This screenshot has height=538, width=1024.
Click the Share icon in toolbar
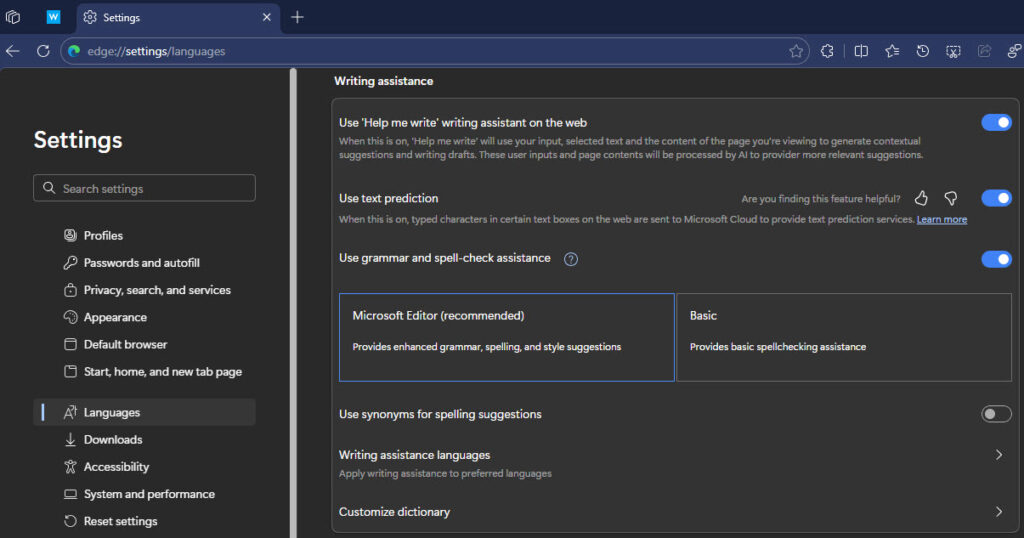click(984, 51)
